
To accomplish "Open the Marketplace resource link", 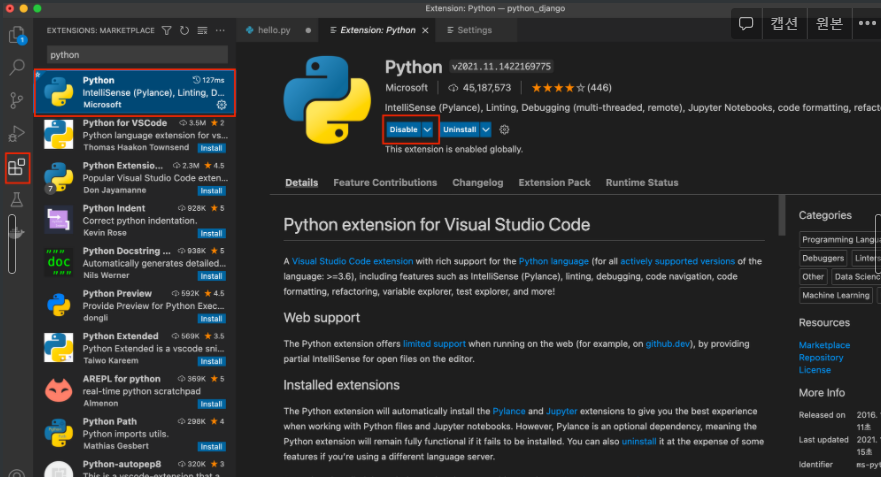I will point(824,345).
